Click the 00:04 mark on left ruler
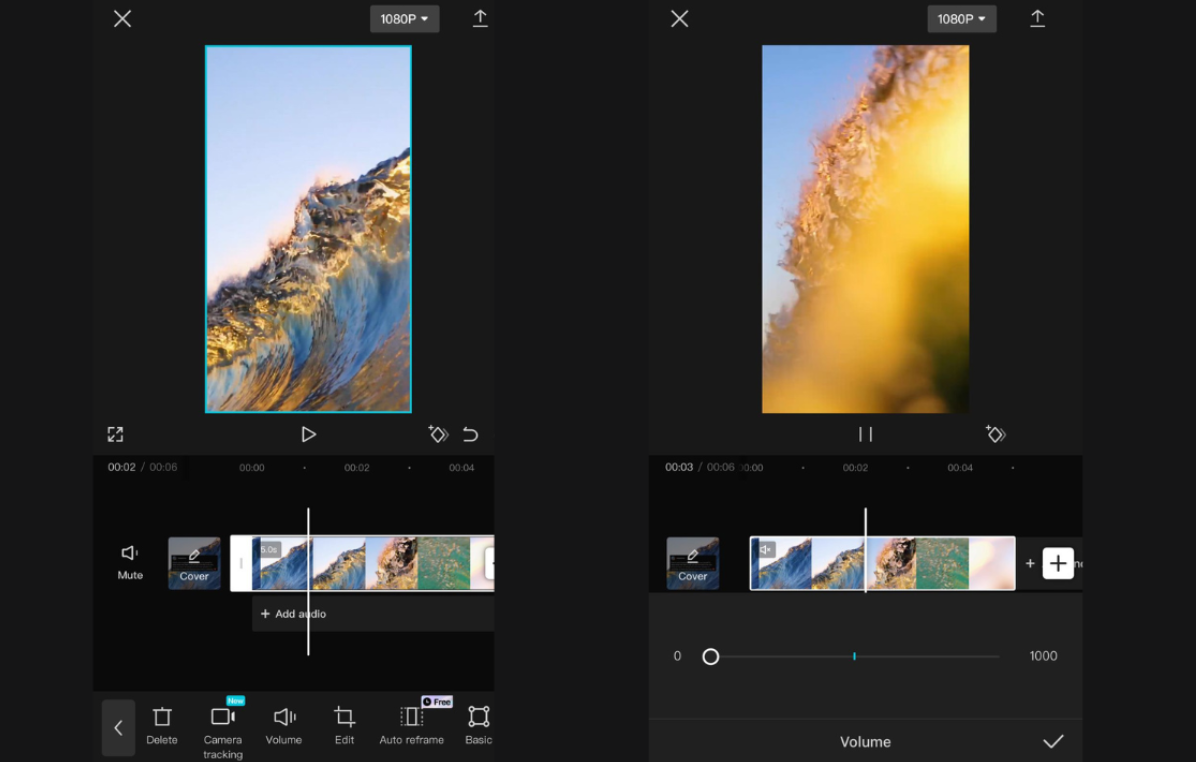Screen dimensions: 1196x762 point(461,468)
